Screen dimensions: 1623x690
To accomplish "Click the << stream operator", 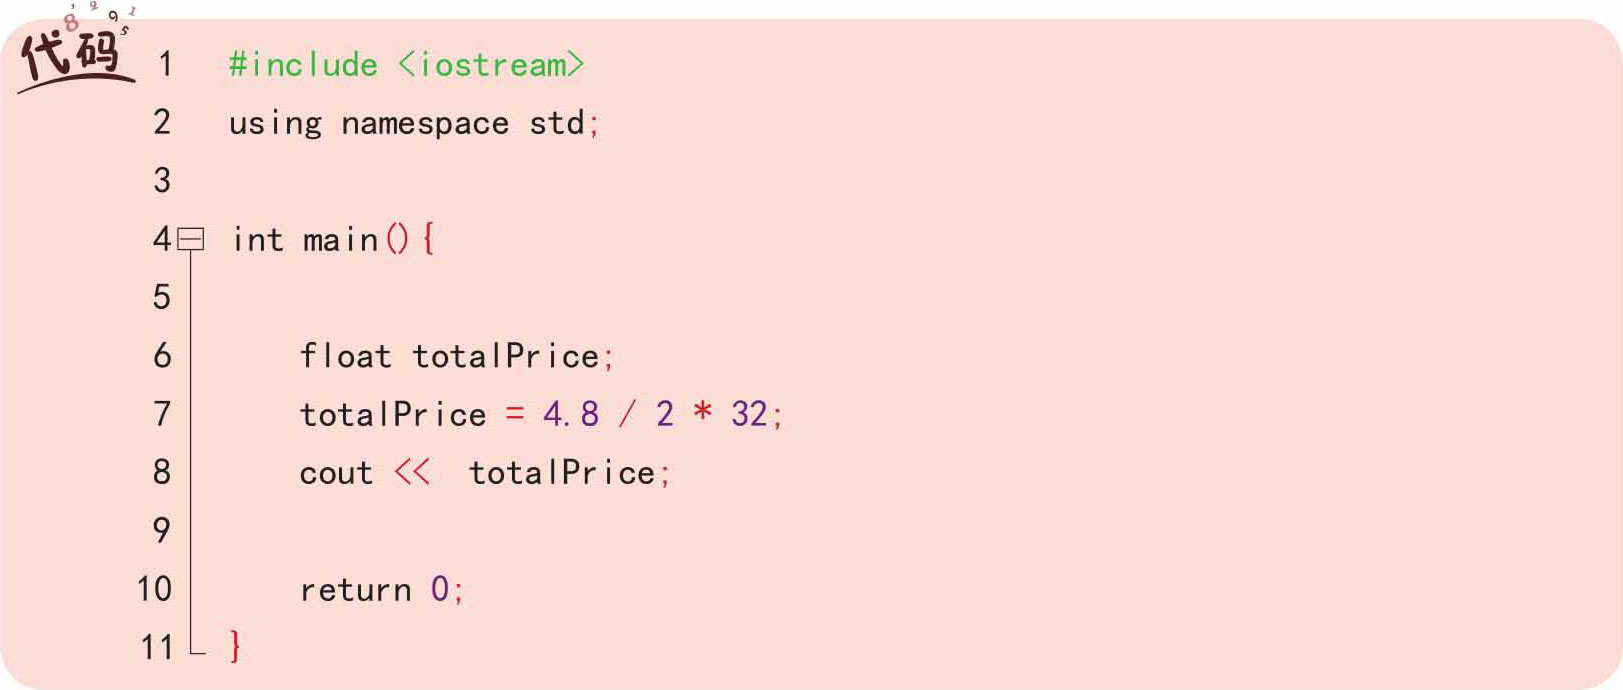I will [x=412, y=472].
